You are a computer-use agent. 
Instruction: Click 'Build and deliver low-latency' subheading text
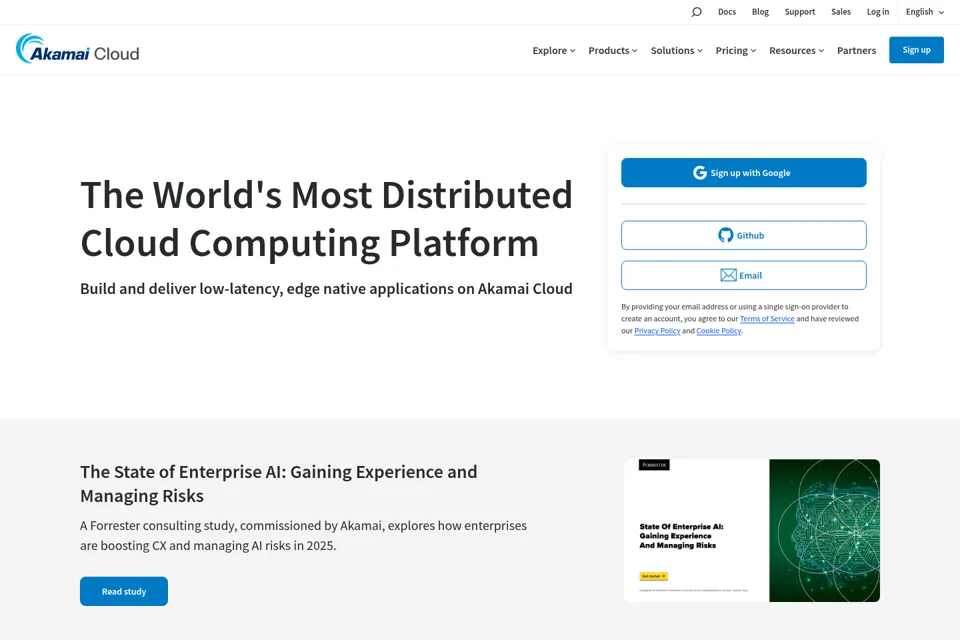pos(326,288)
